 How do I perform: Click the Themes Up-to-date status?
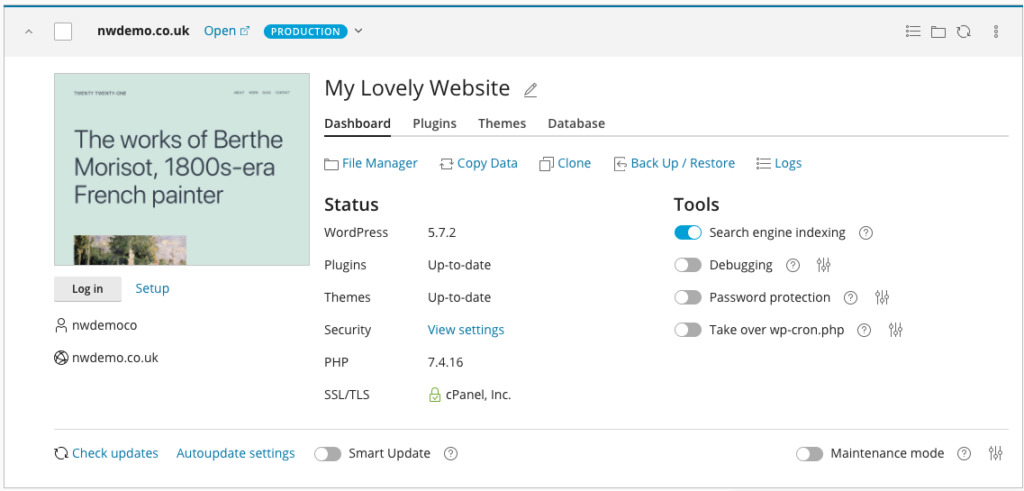pos(459,298)
